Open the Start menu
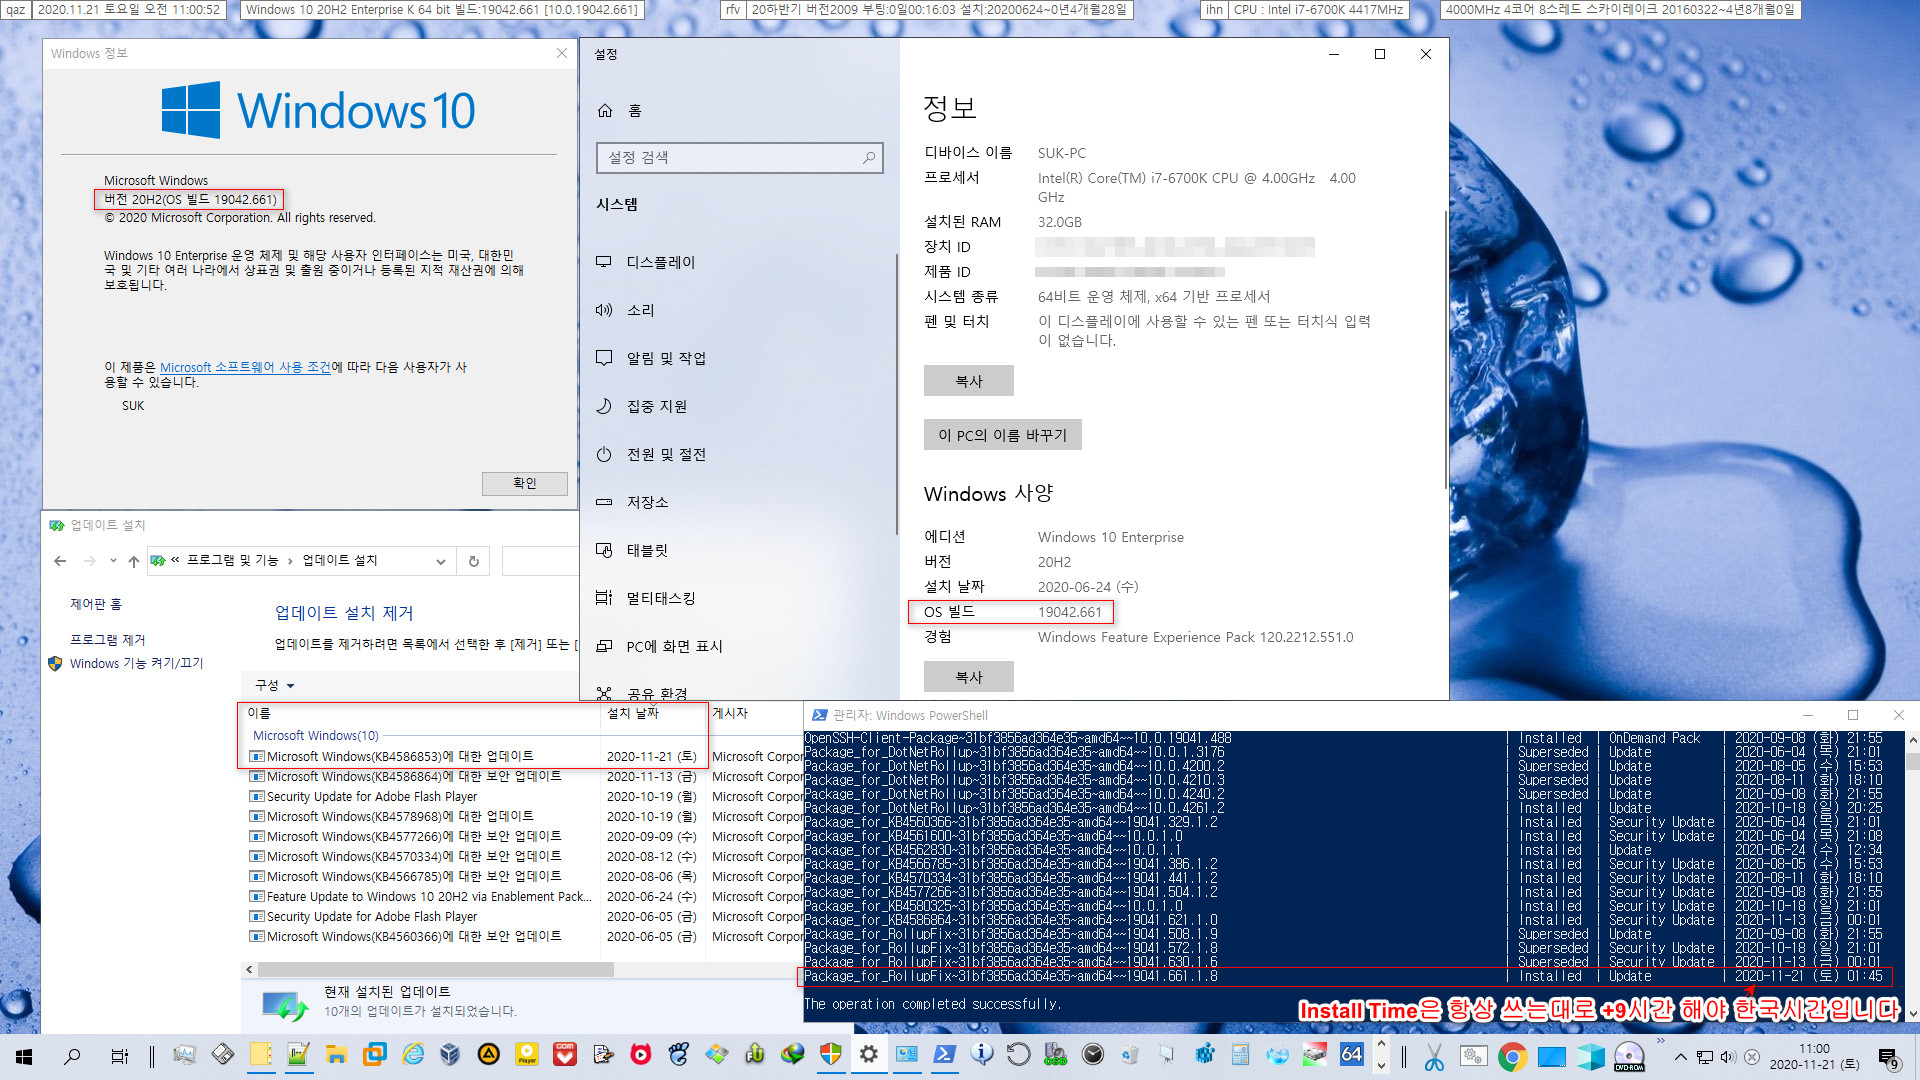This screenshot has height=1080, width=1920. tap(24, 1056)
